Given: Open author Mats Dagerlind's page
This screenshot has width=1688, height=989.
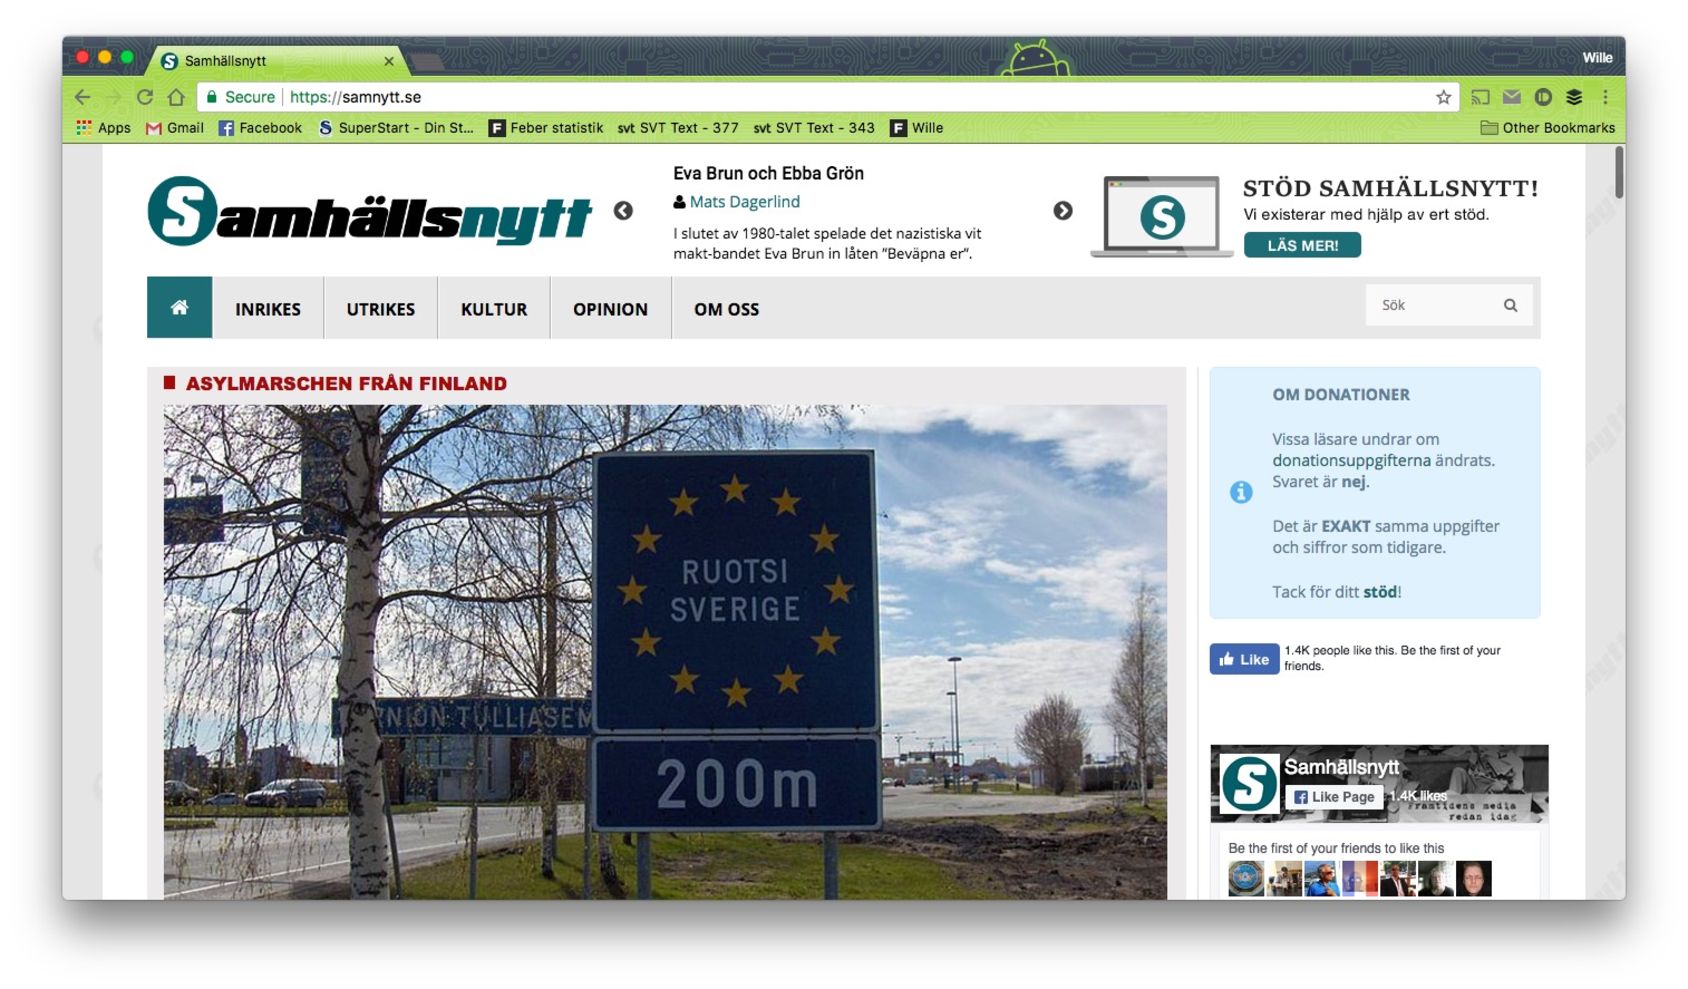Looking at the screenshot, I should [745, 202].
